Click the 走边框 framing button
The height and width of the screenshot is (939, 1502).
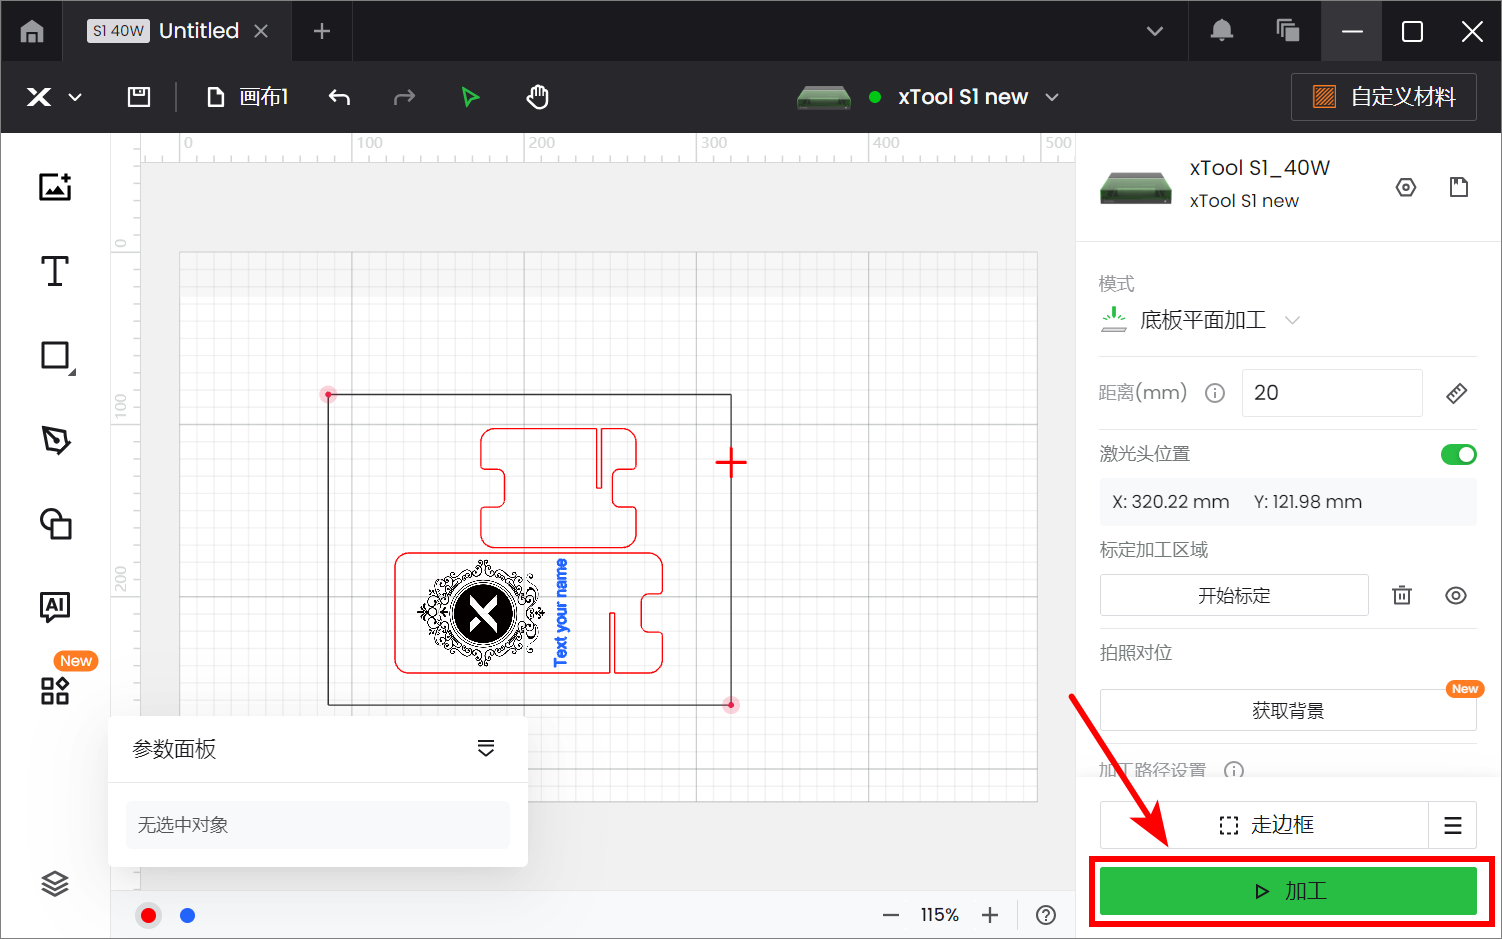click(1265, 825)
